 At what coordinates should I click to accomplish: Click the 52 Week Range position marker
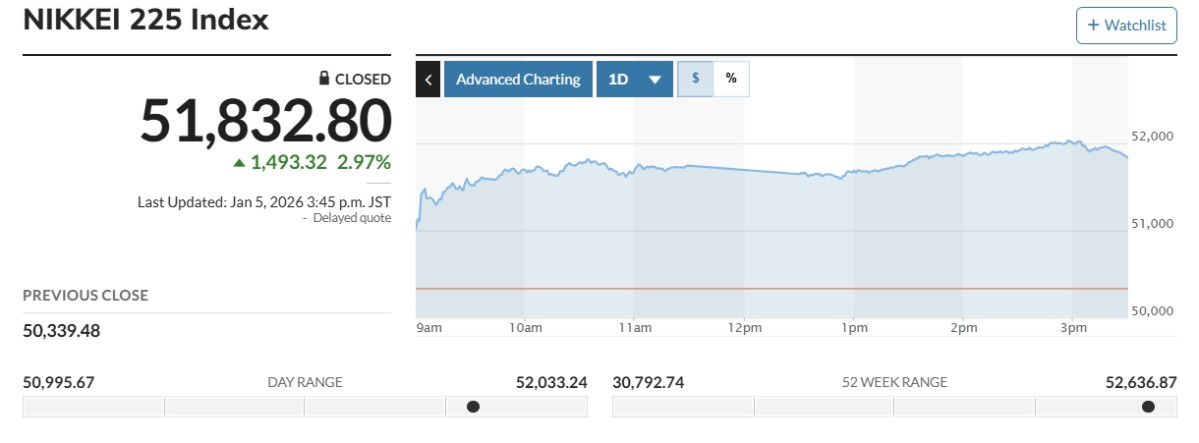(x=1148, y=406)
